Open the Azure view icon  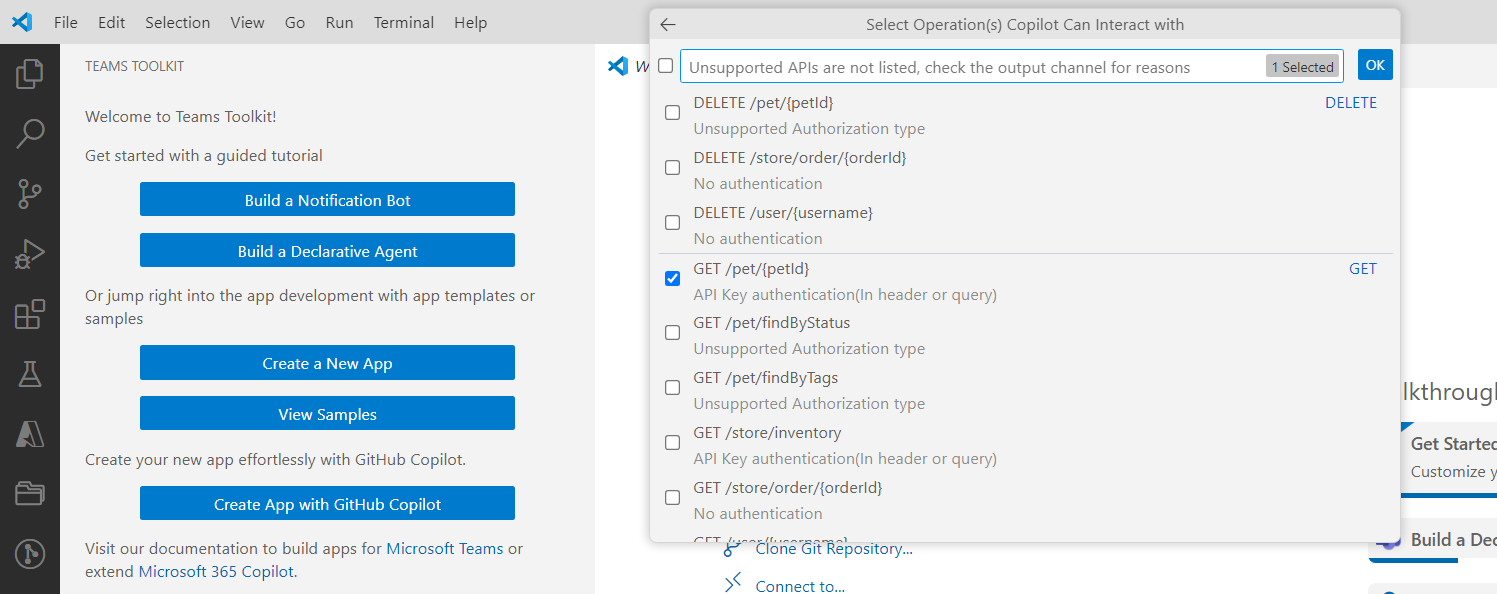(x=30, y=434)
